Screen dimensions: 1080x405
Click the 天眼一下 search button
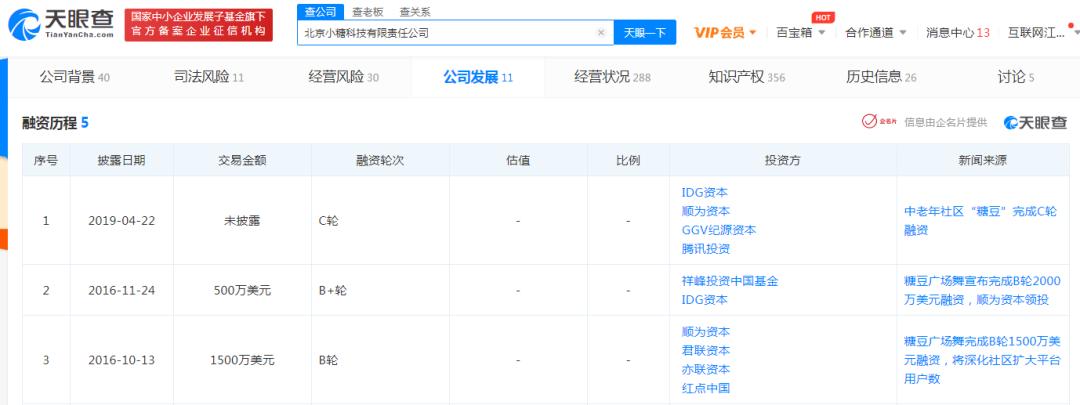[645, 32]
